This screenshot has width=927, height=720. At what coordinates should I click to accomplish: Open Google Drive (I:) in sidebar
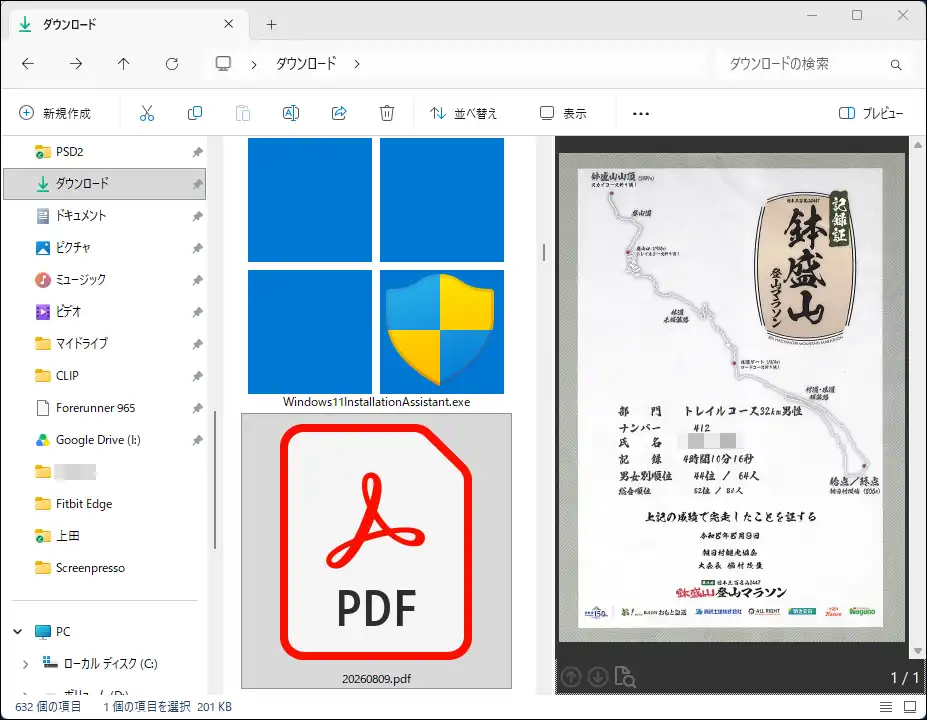coord(104,440)
